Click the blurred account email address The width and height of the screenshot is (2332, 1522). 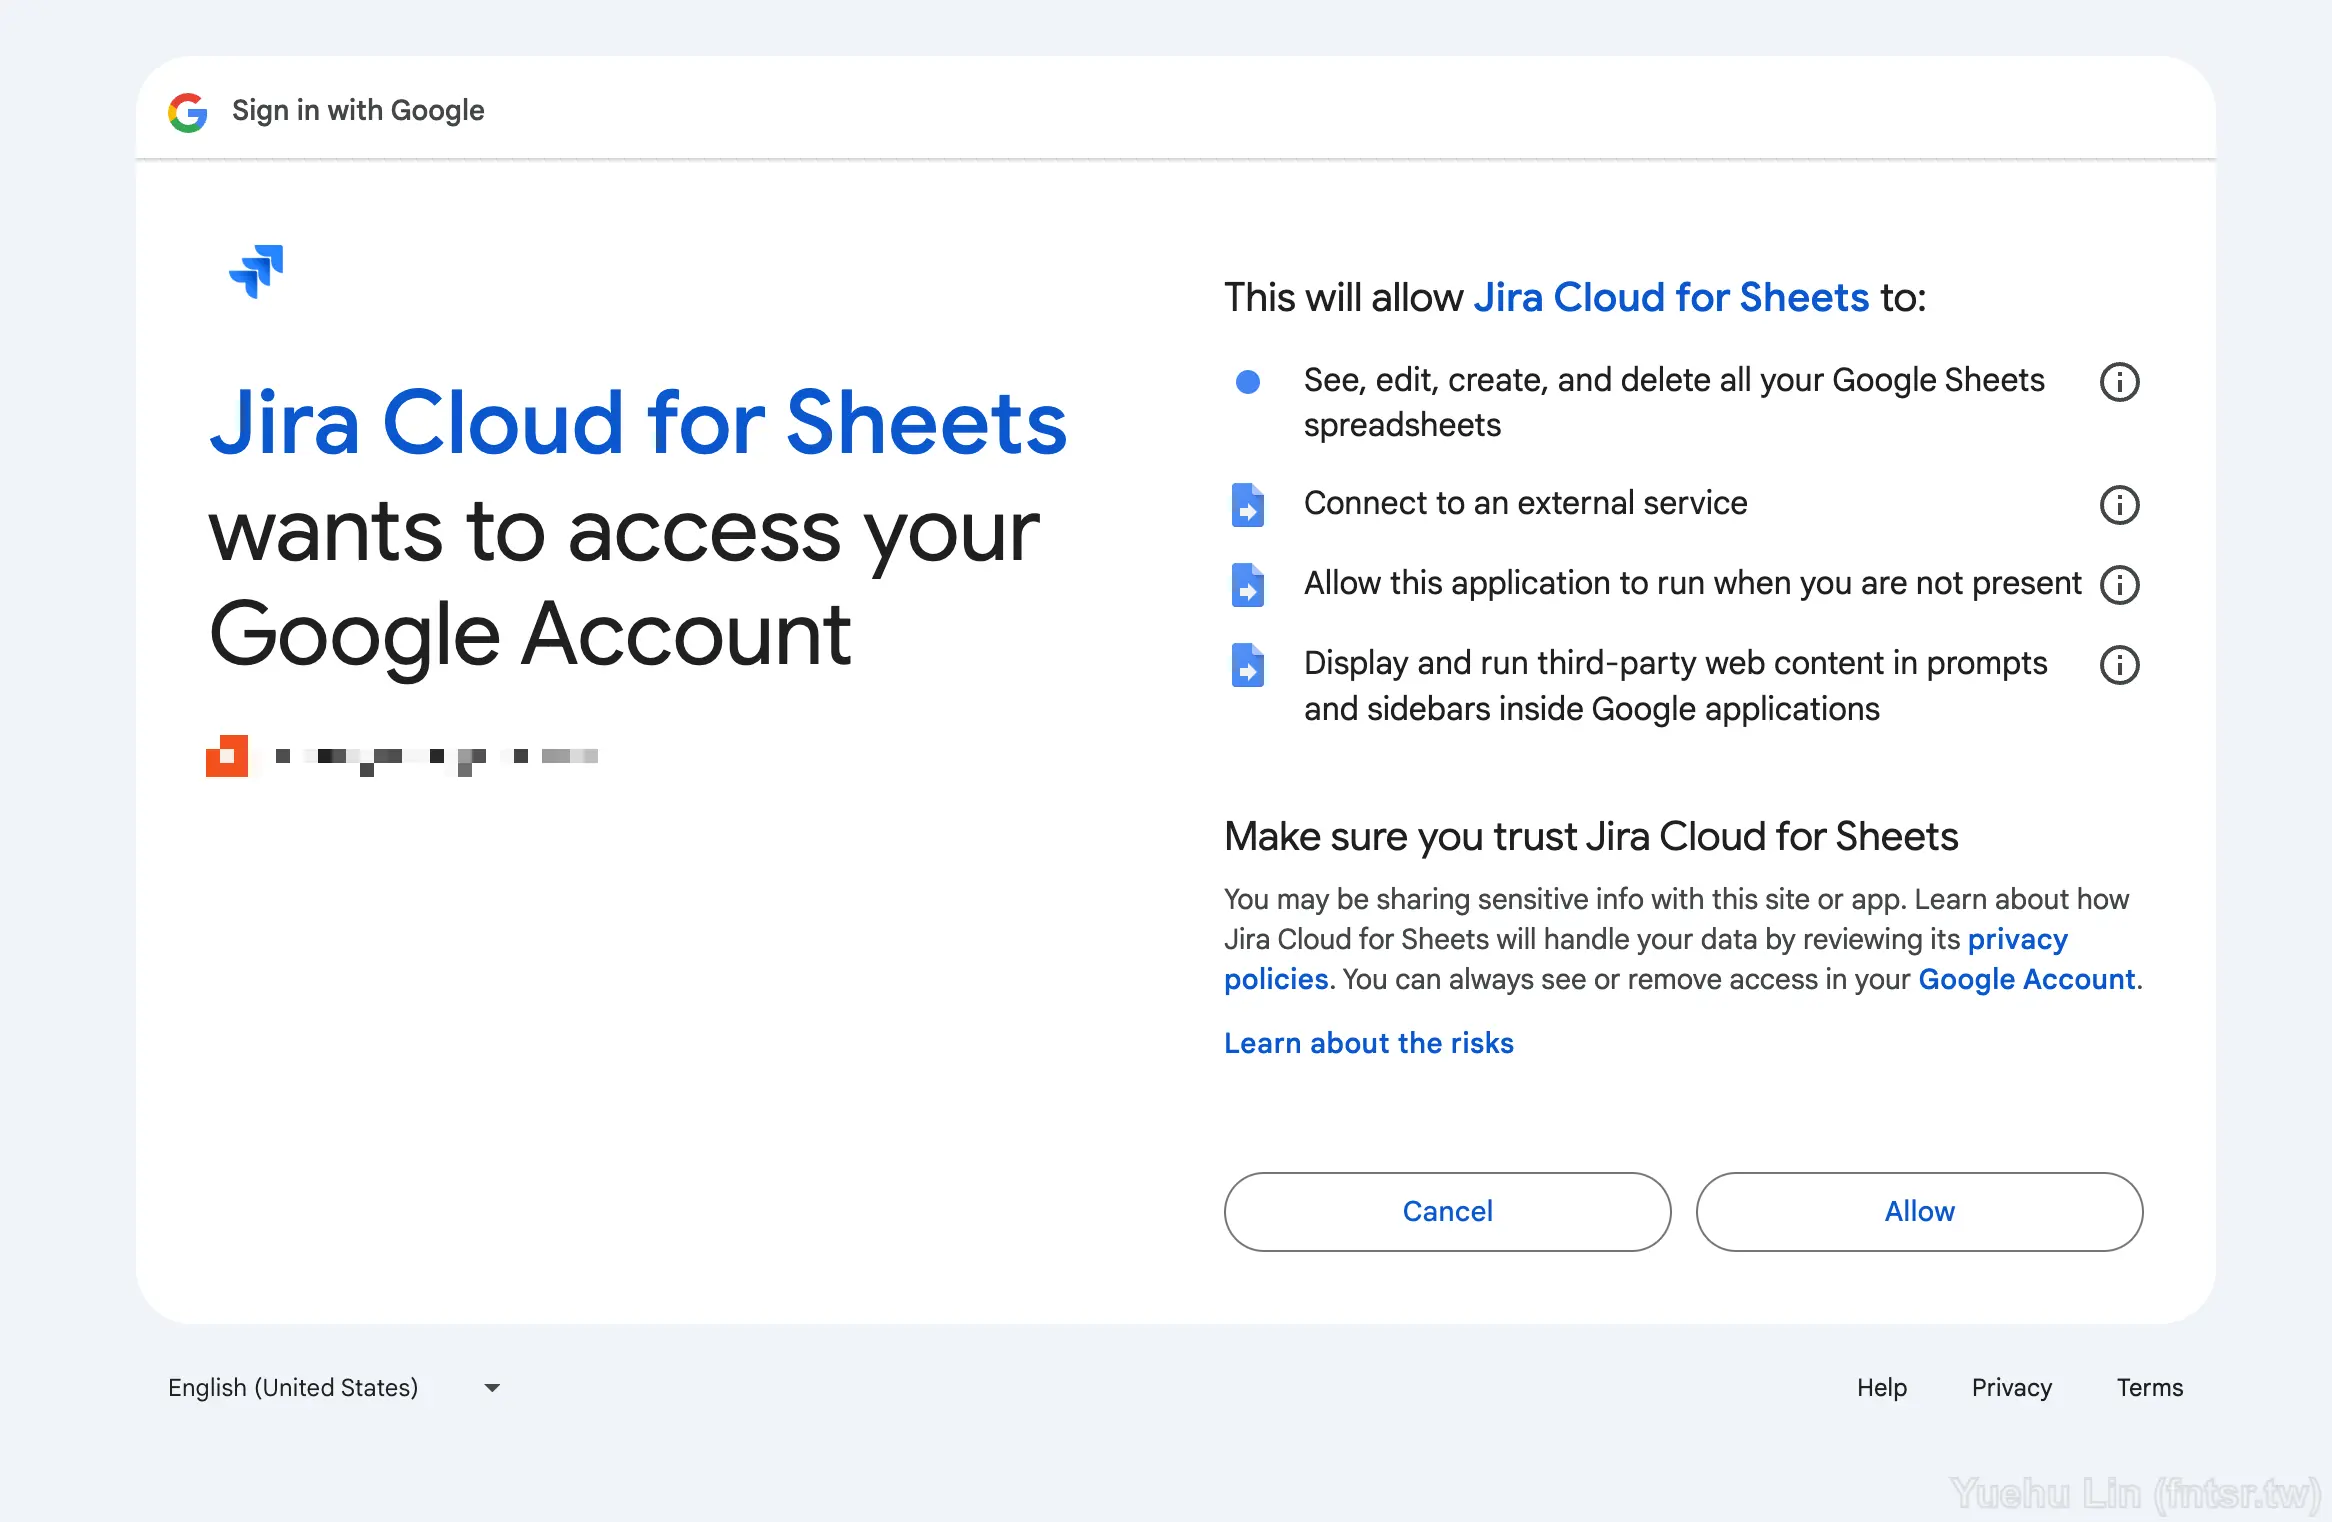[x=437, y=759]
